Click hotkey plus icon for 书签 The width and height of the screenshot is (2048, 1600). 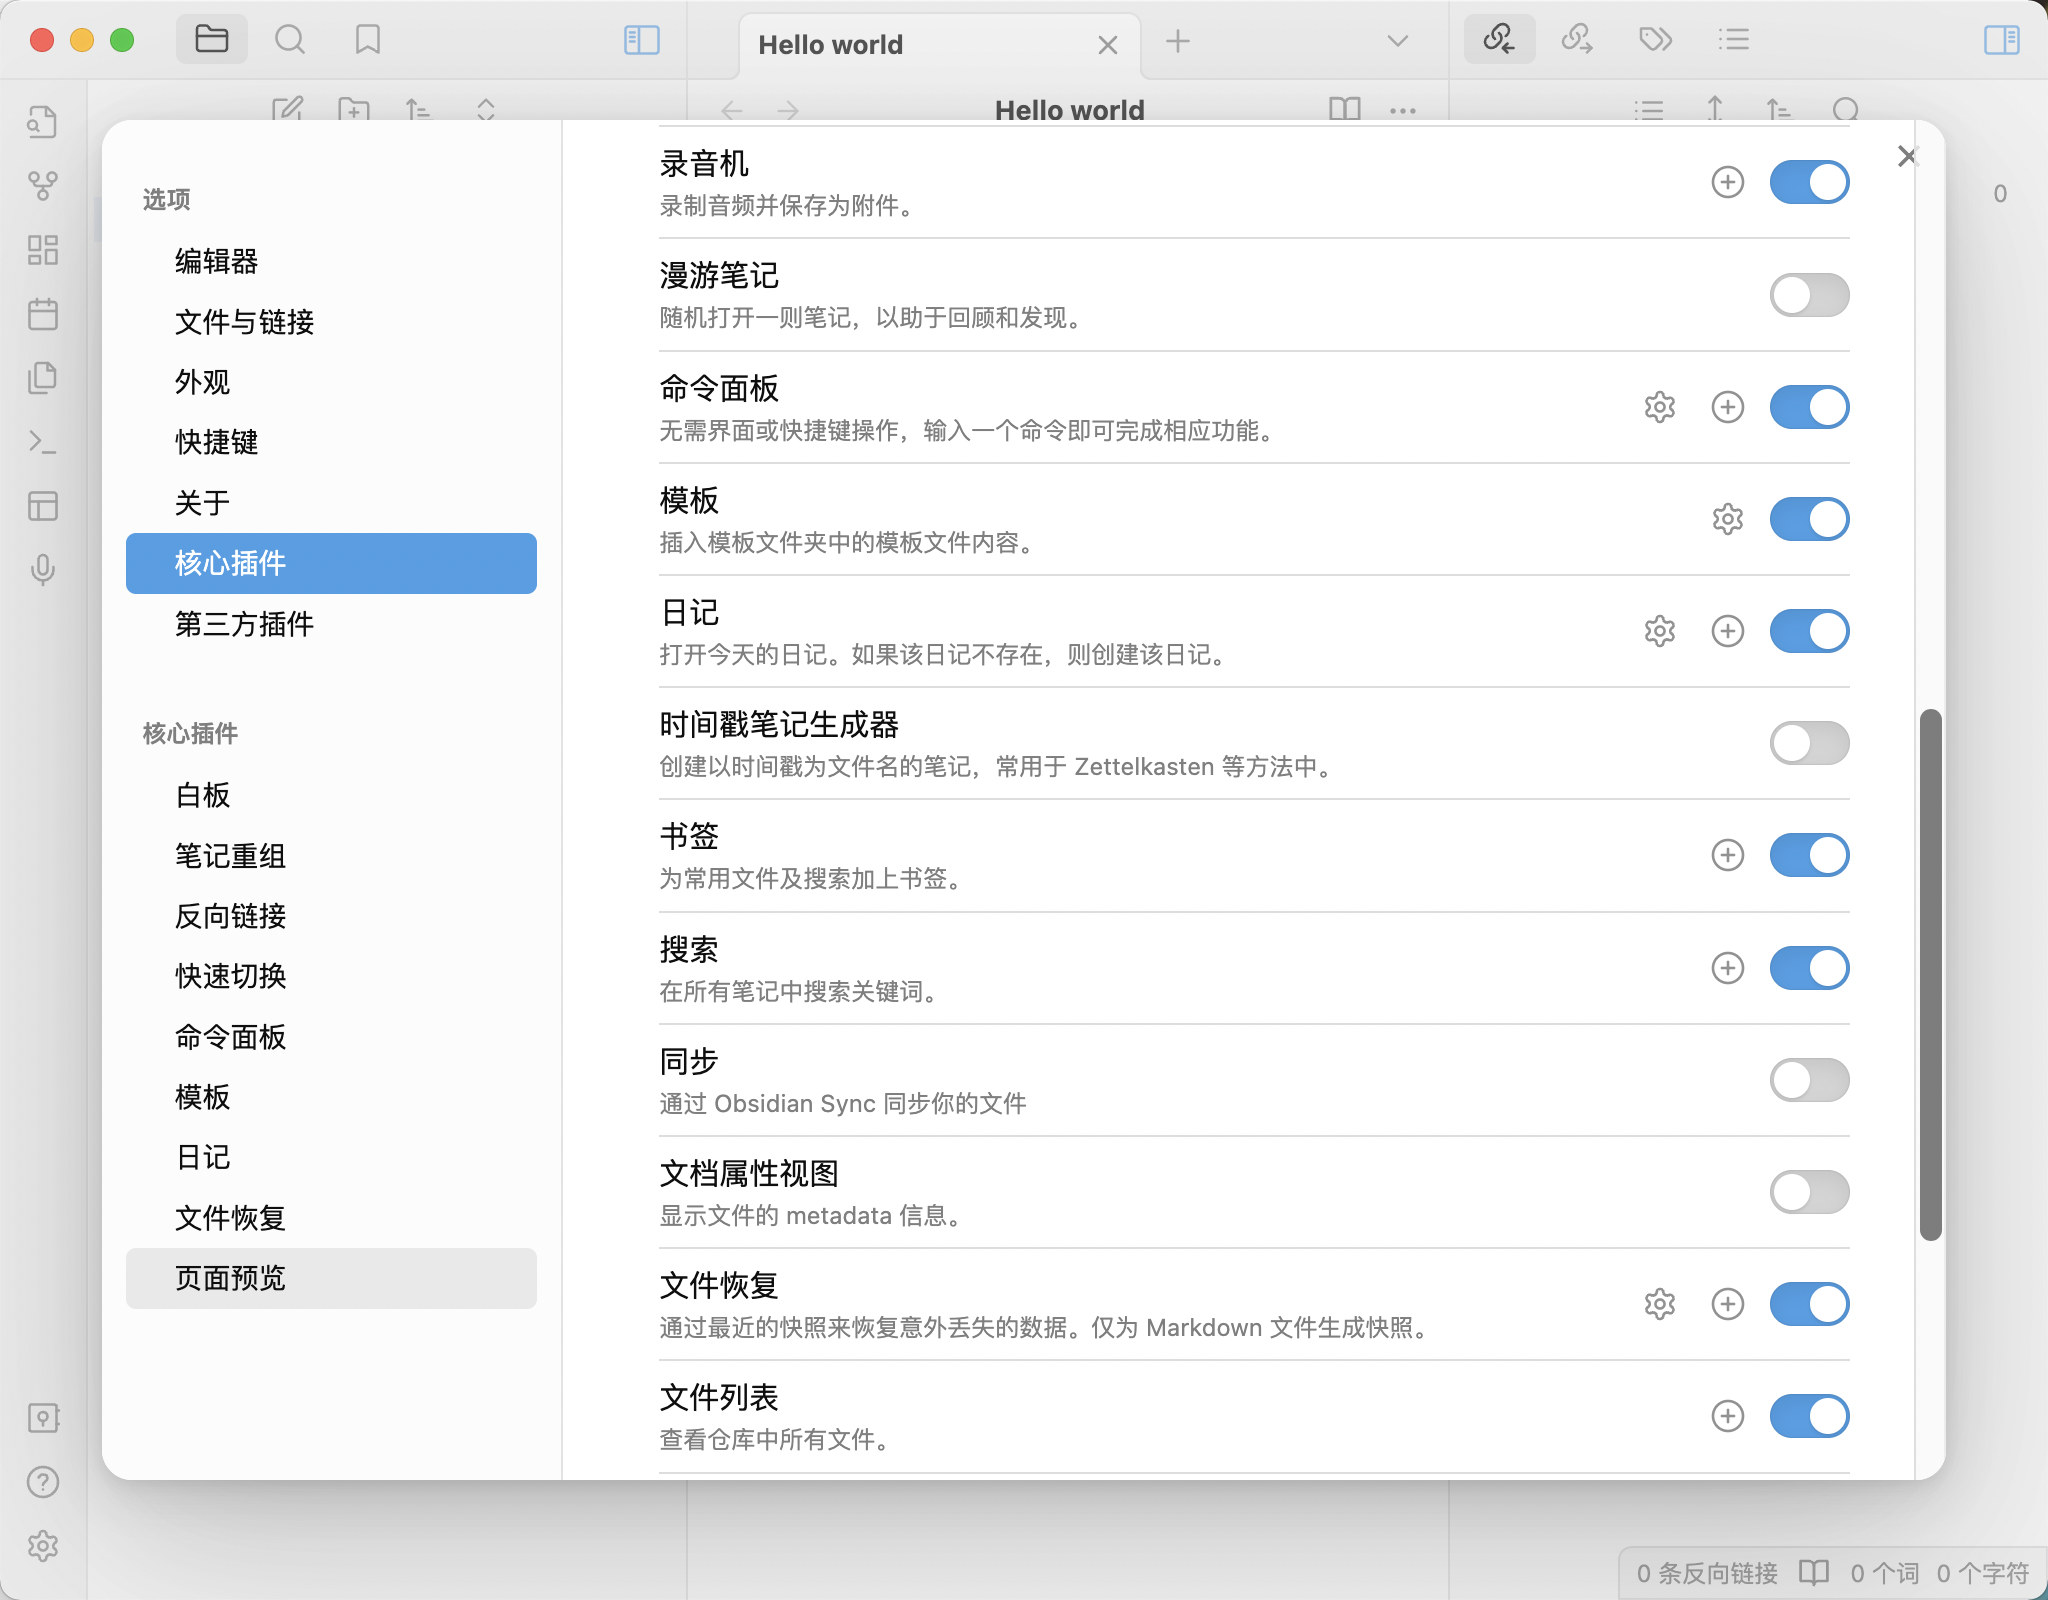point(1727,855)
